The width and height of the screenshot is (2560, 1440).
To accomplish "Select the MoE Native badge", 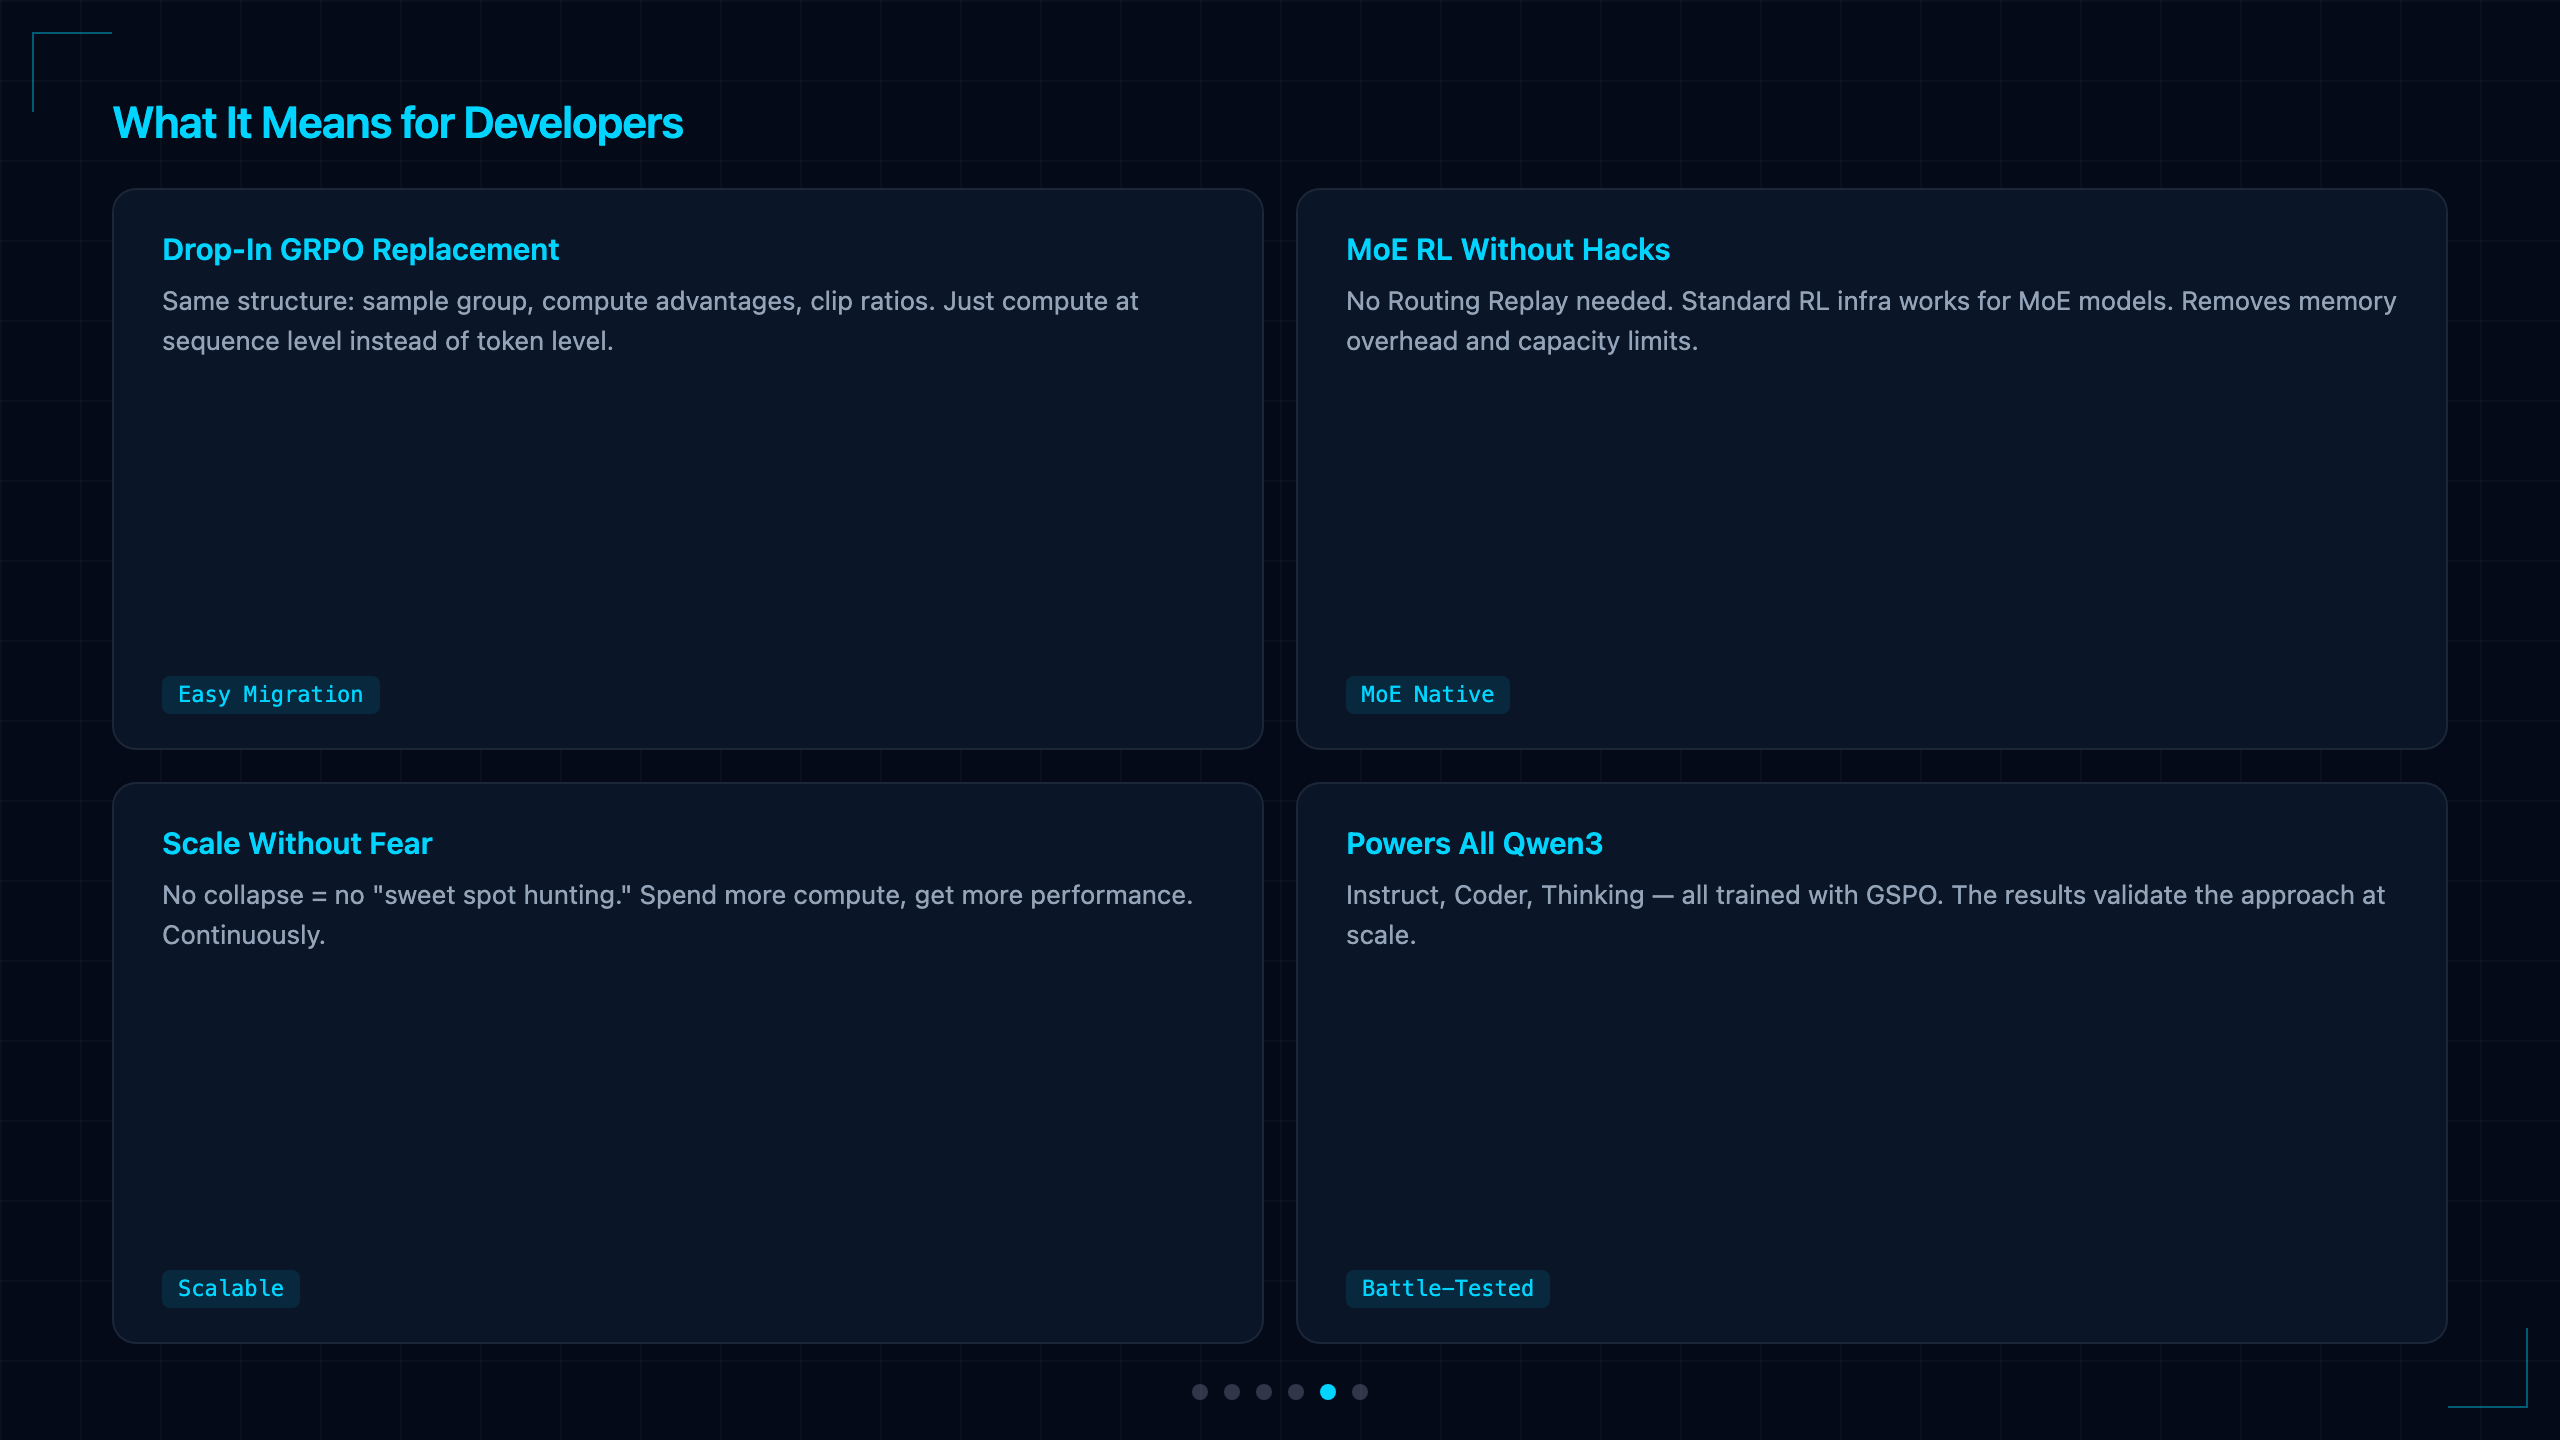I will (1428, 695).
